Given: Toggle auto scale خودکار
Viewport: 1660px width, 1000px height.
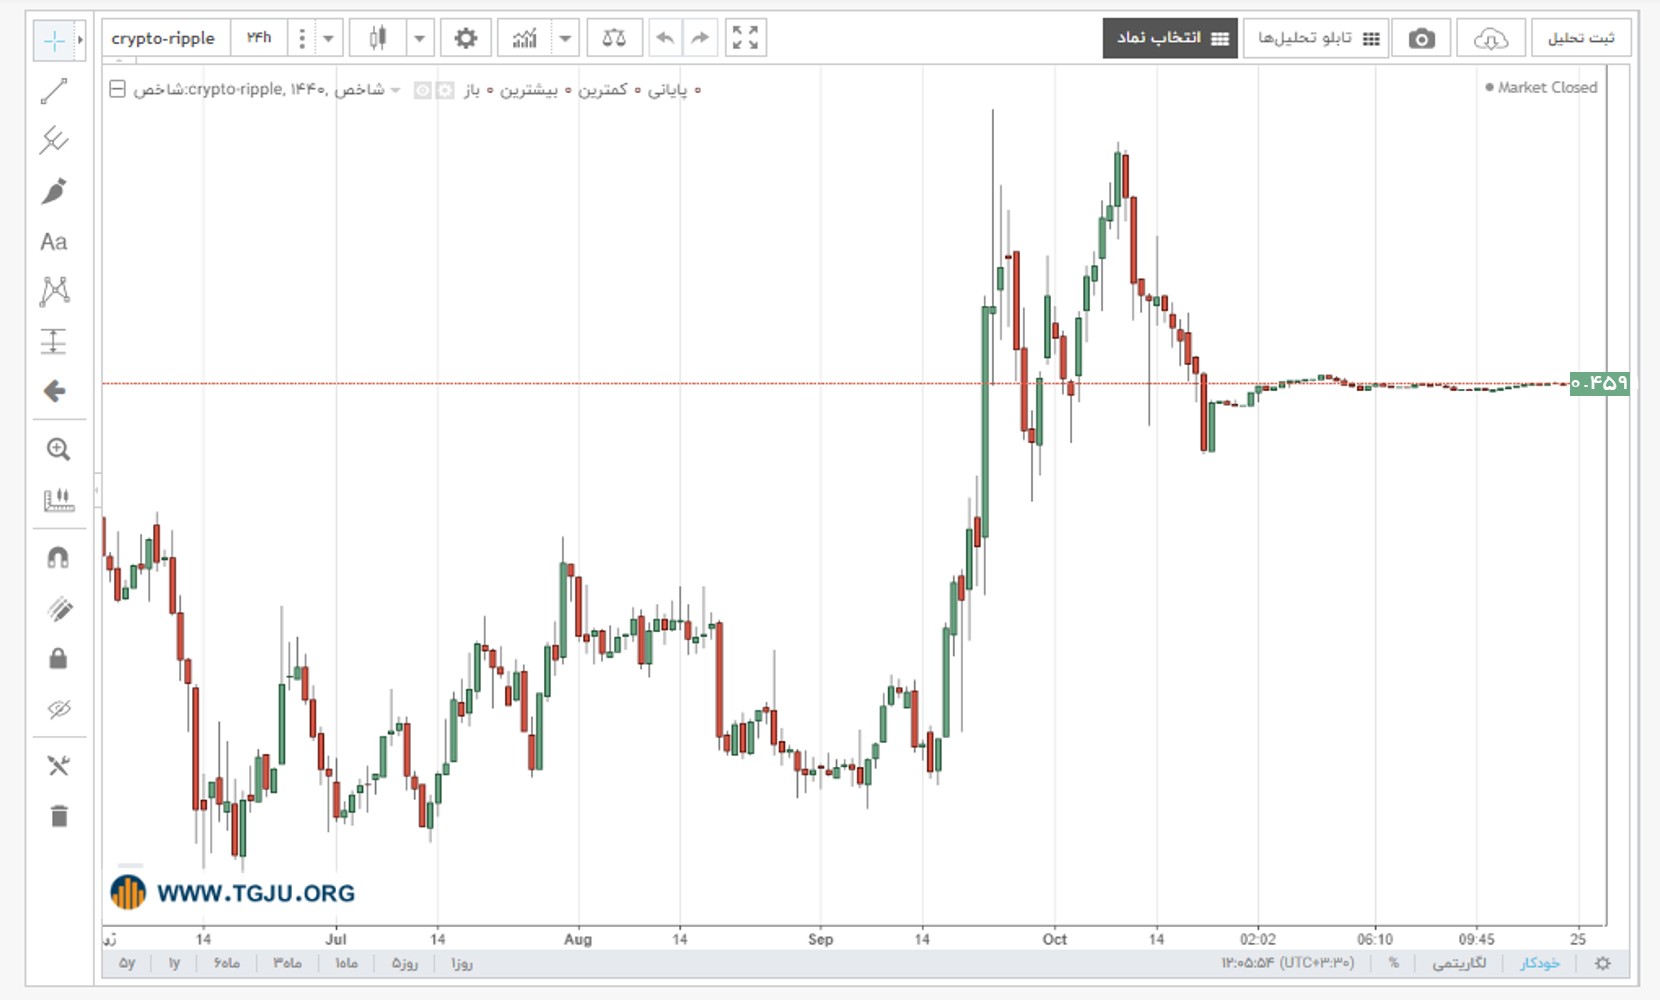Looking at the screenshot, I should tap(1540, 963).
